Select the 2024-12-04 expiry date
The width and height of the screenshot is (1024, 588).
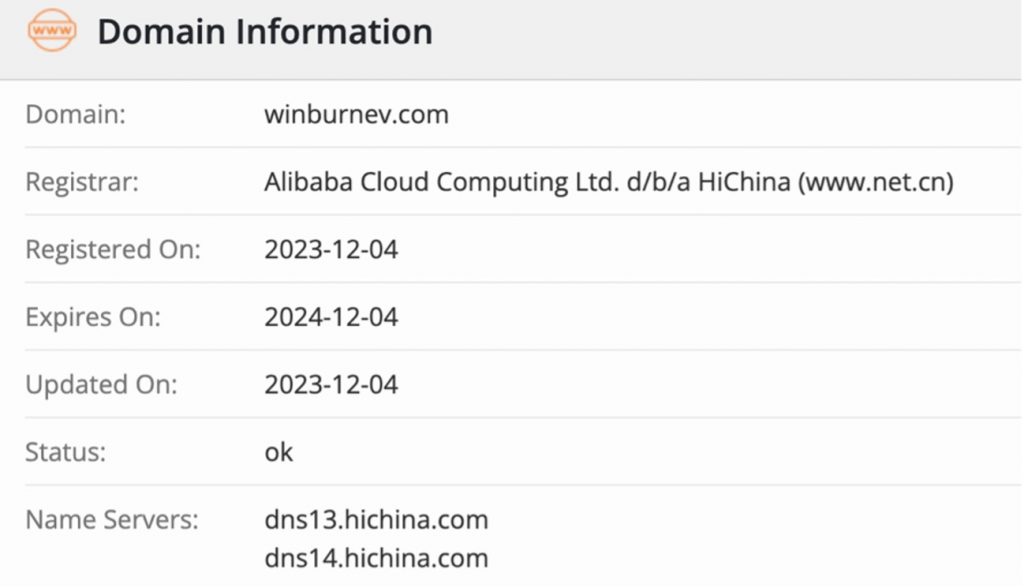[x=331, y=318]
